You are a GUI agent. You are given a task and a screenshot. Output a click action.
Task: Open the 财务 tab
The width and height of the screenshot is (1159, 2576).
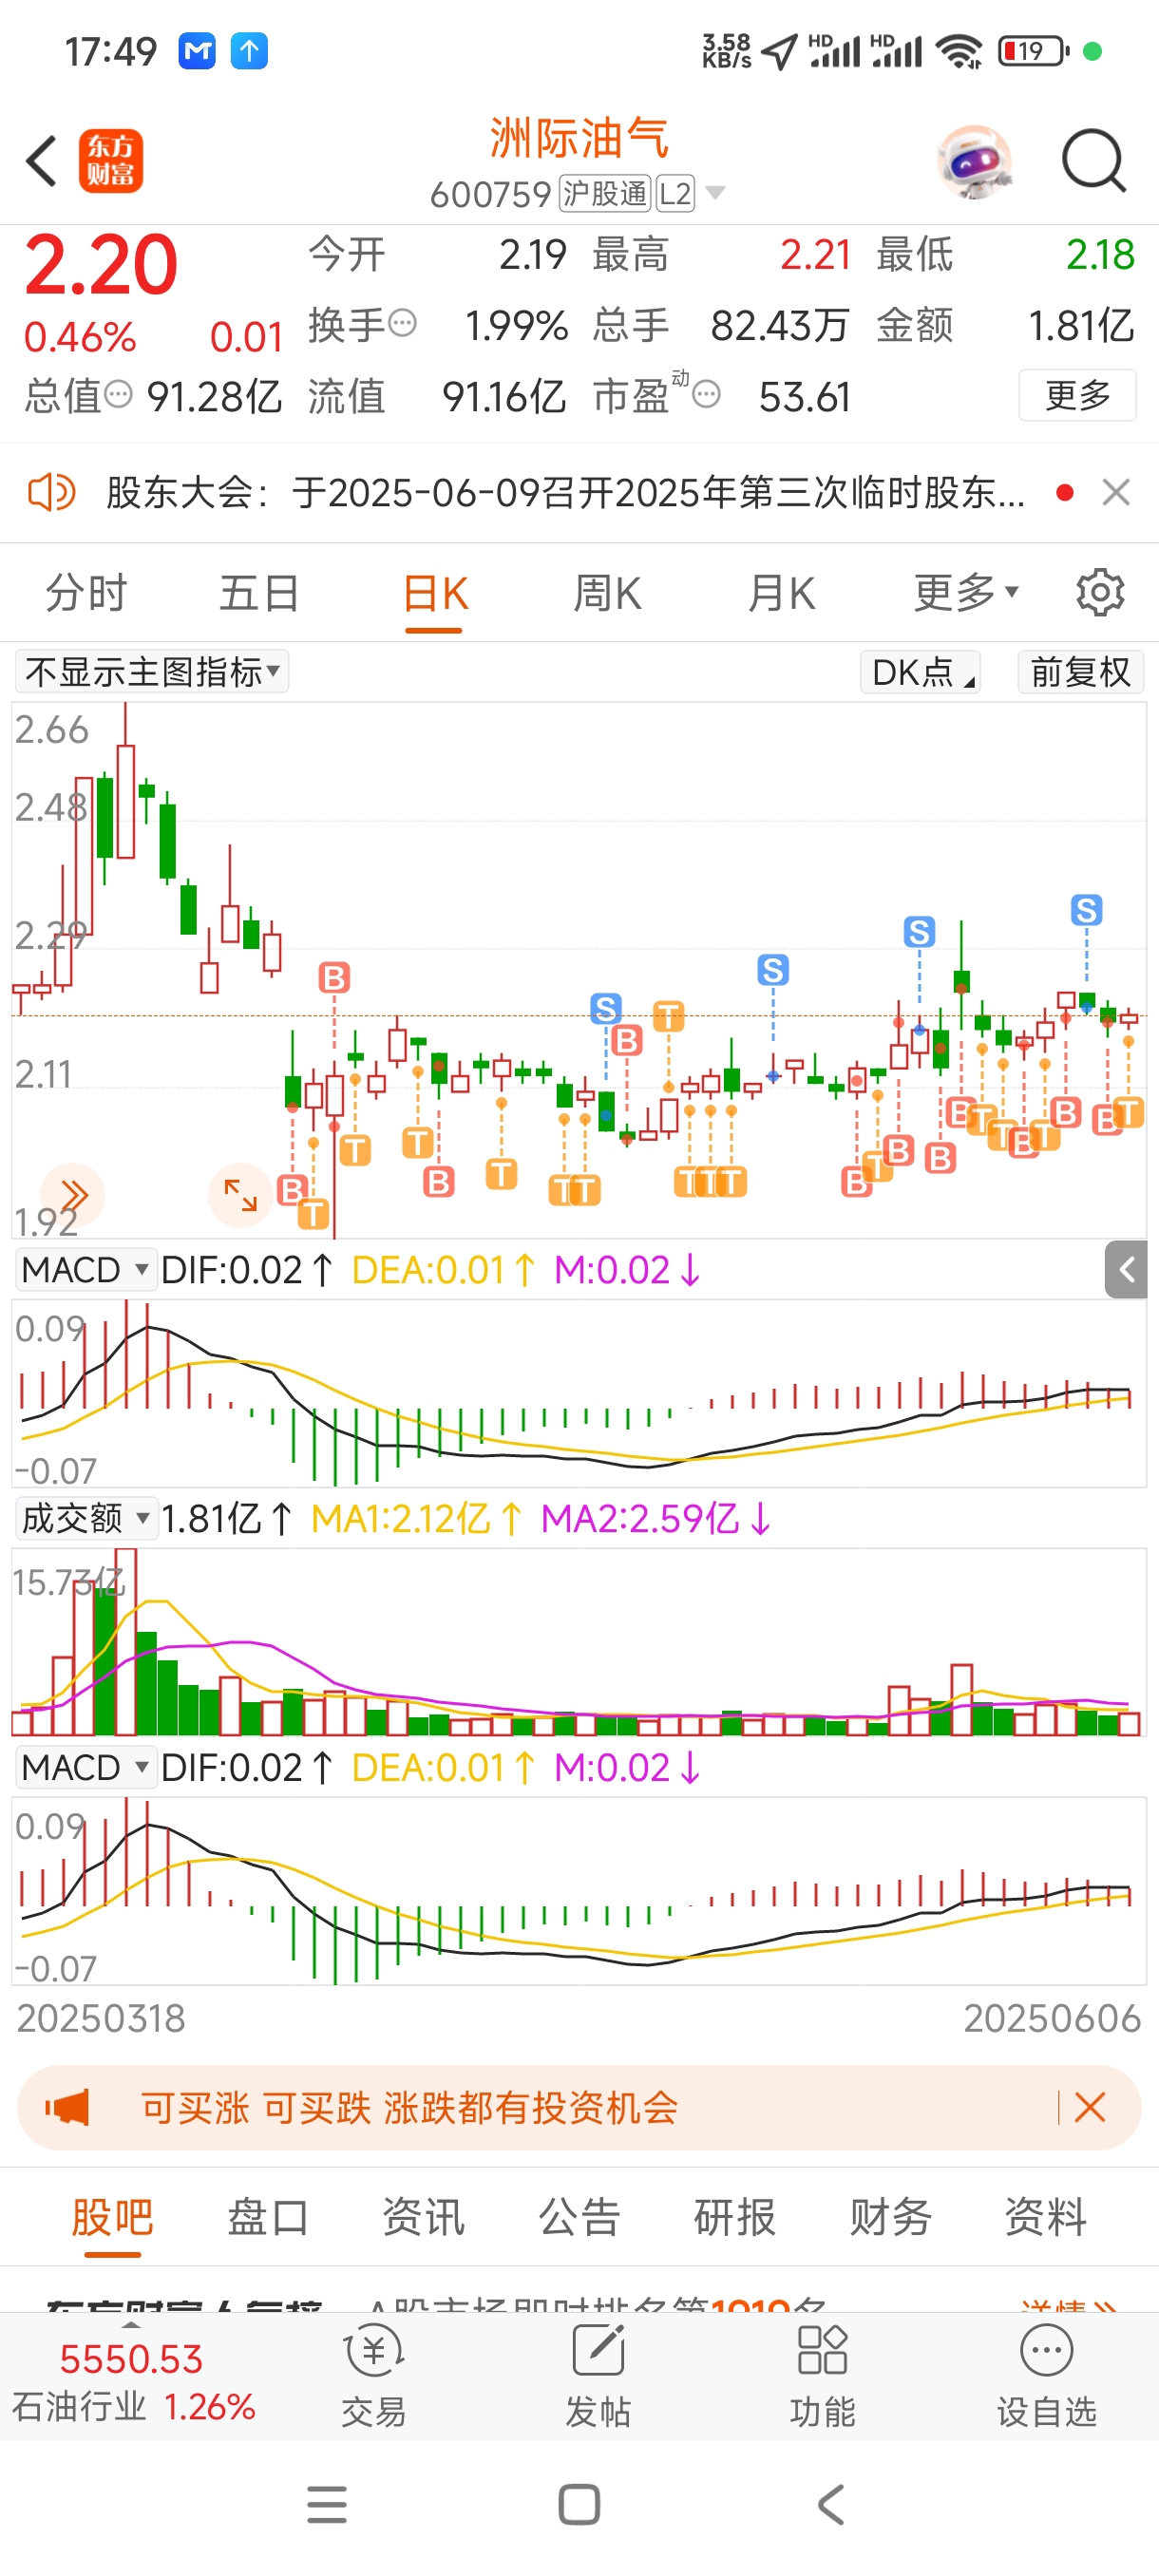891,2217
